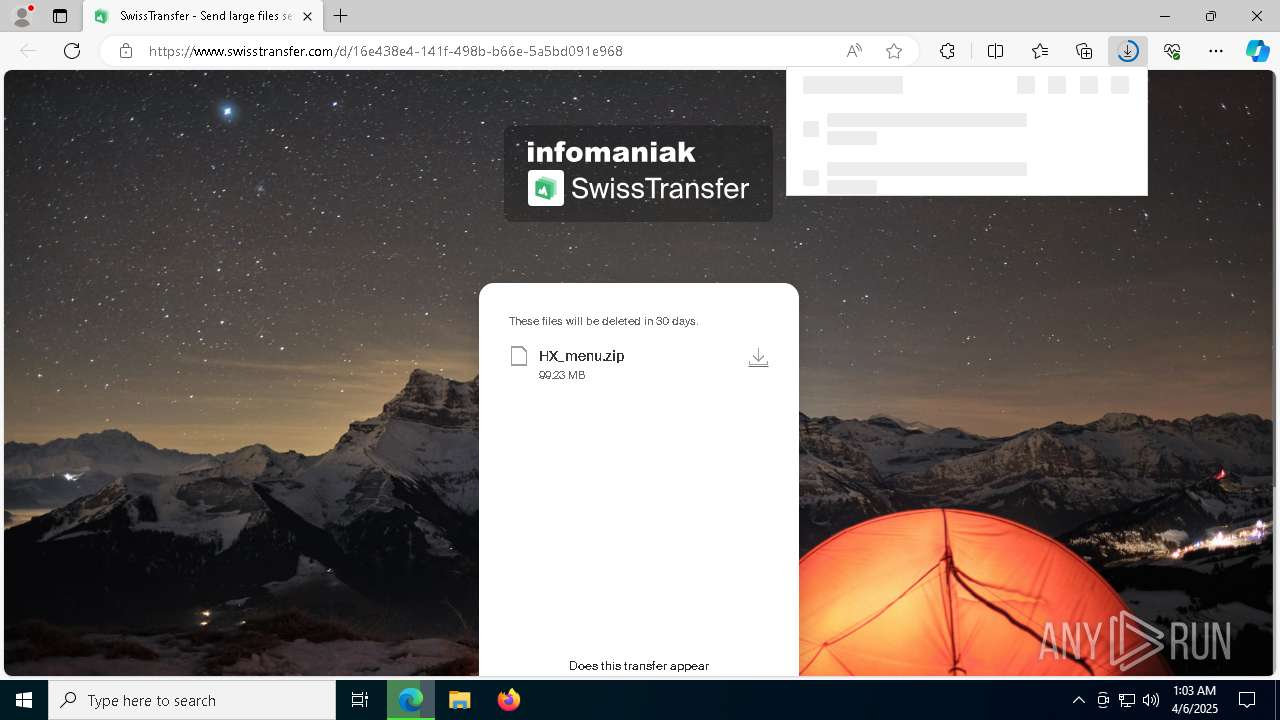The width and height of the screenshot is (1280, 720).
Task: Click the HX_menu.zip file name
Action: [581, 356]
